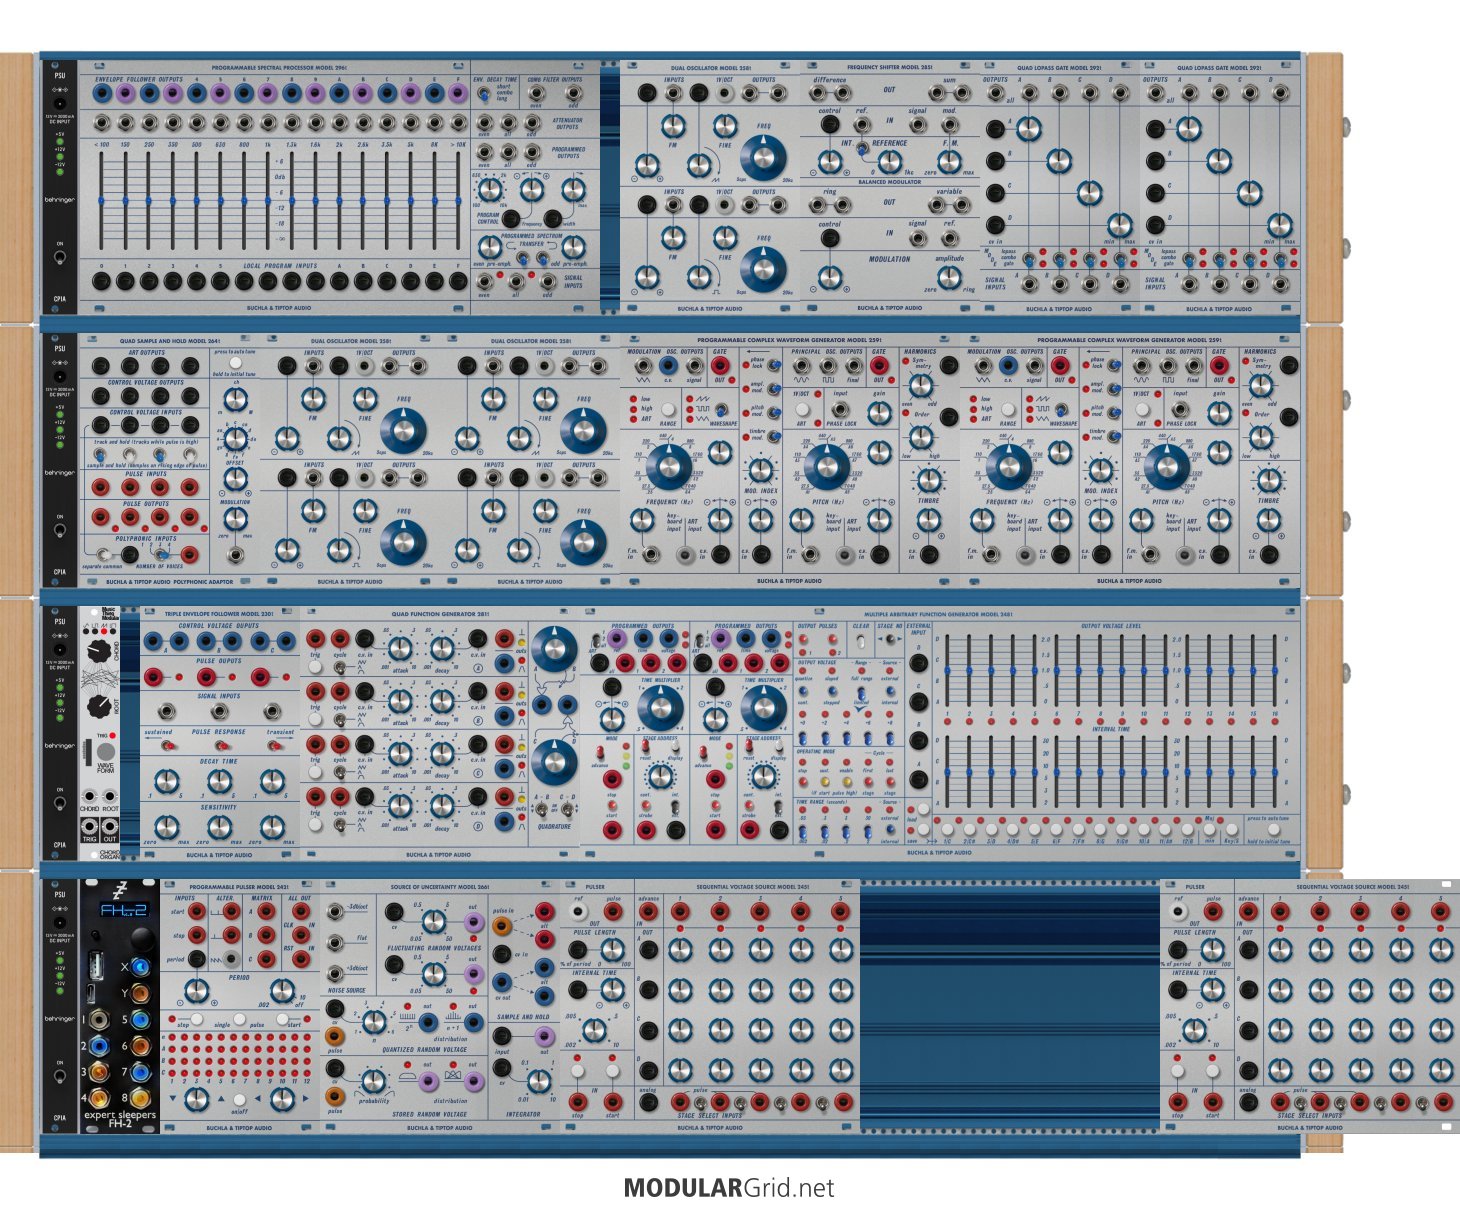Click the USB-A port on the FH-2
The height and width of the screenshot is (1209, 1460).
pyautogui.click(x=94, y=964)
